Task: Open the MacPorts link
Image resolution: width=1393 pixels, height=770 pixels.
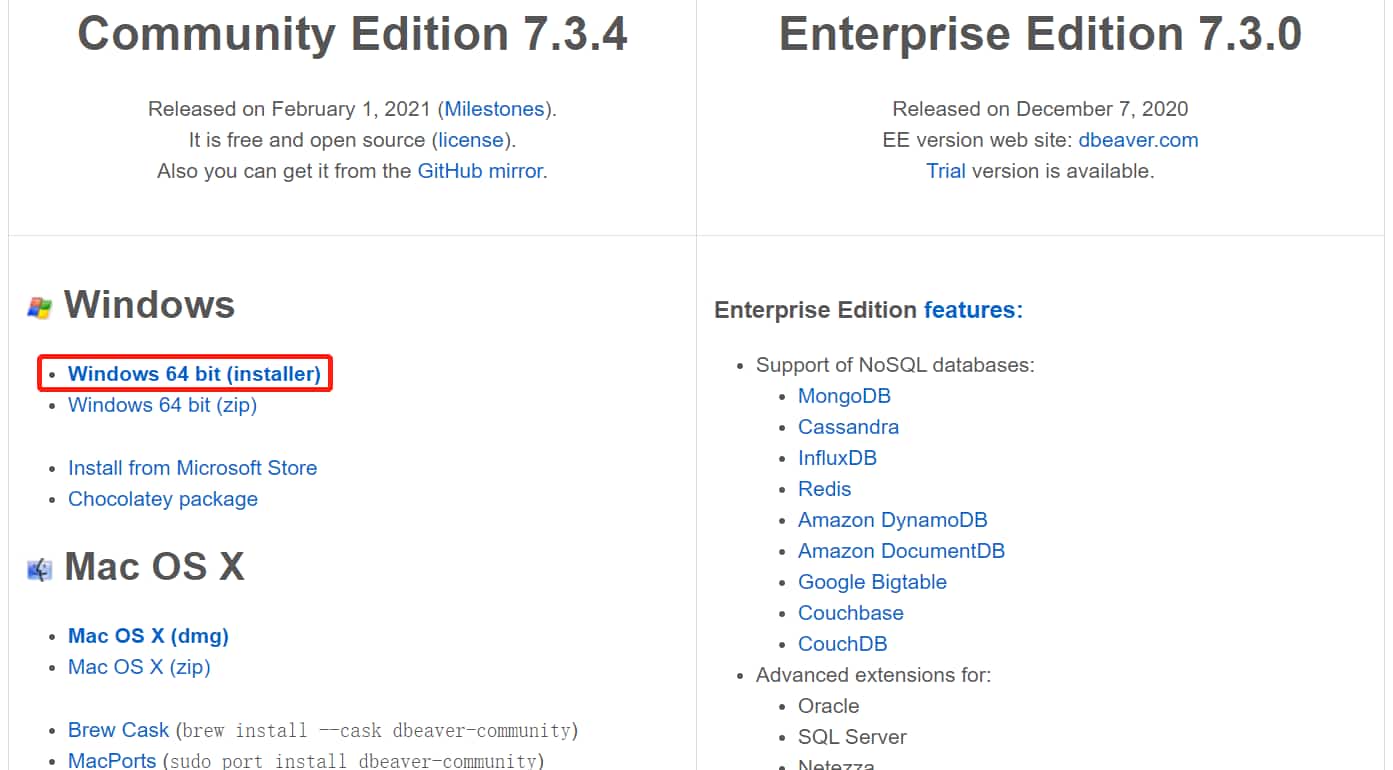Action: click(112, 761)
